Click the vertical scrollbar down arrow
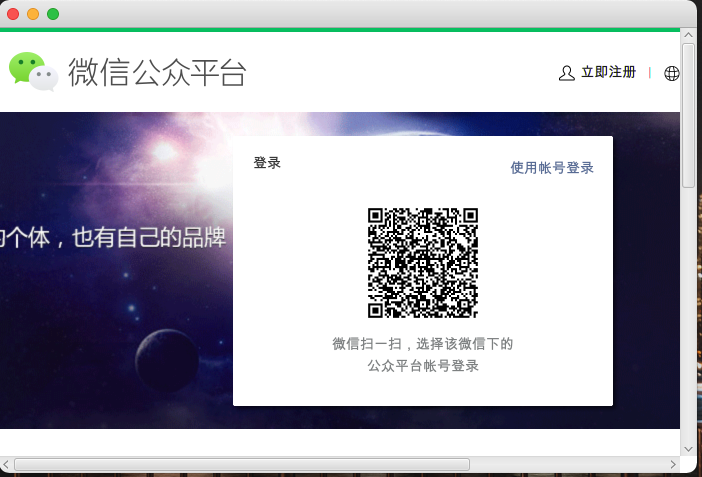The height and width of the screenshot is (477, 702). click(x=688, y=449)
